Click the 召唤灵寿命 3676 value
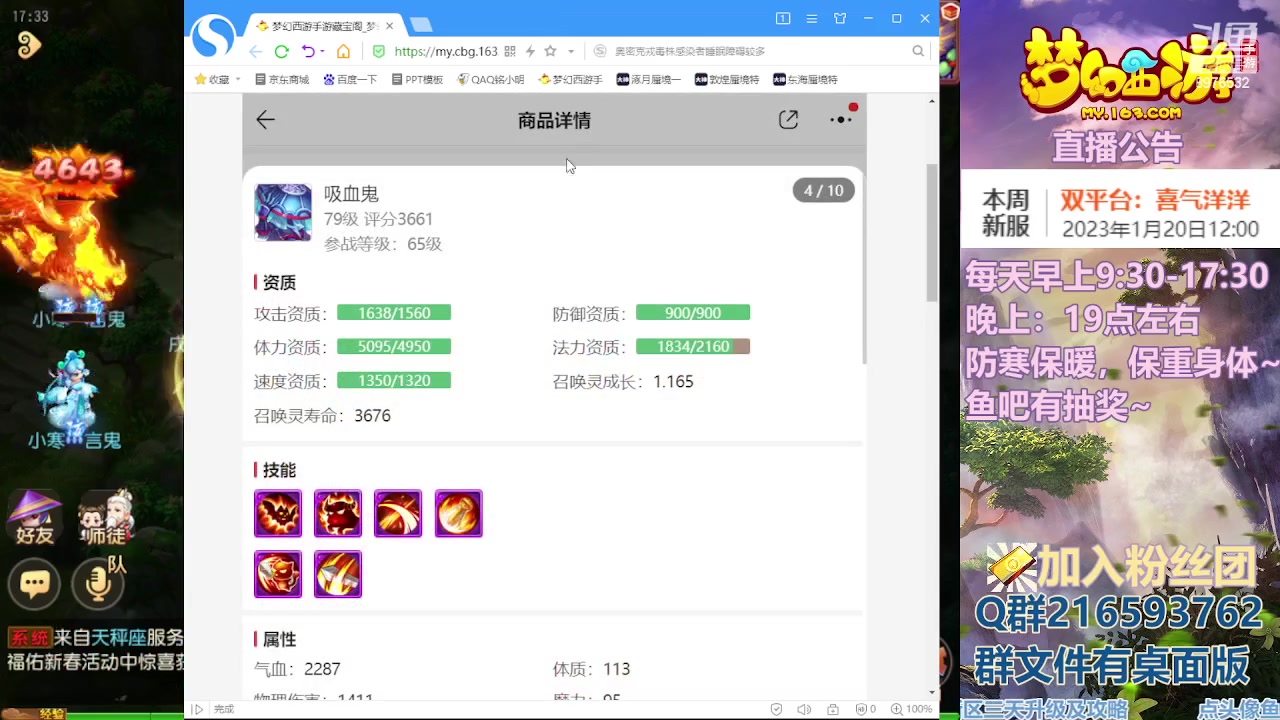This screenshot has width=1280, height=720. tap(372, 416)
